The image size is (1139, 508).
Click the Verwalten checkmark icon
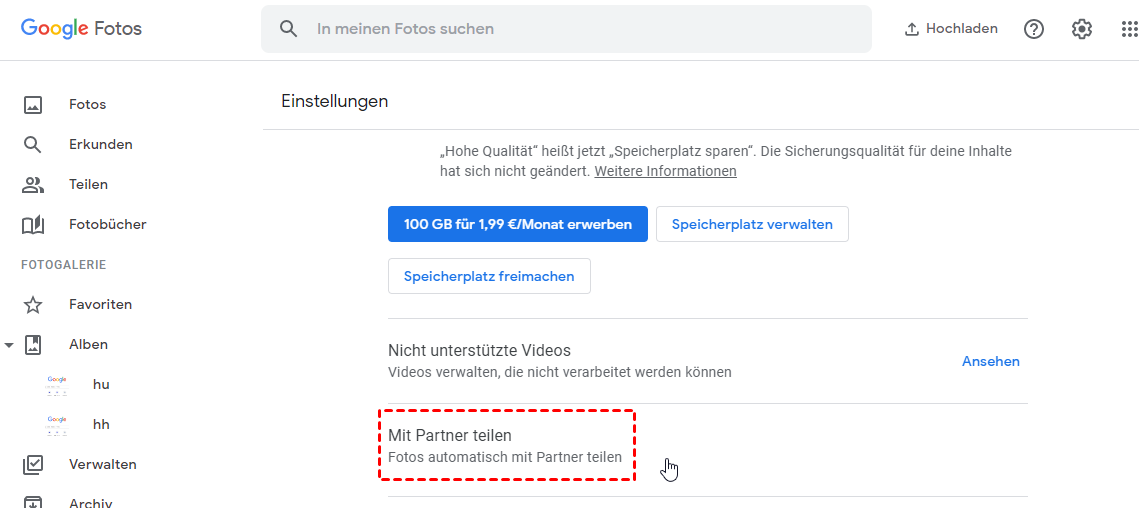(33, 464)
